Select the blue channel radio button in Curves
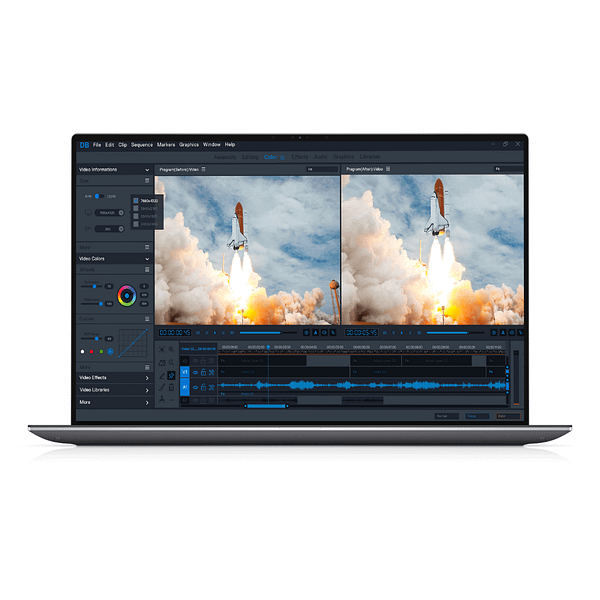600x600 pixels. tap(110, 351)
